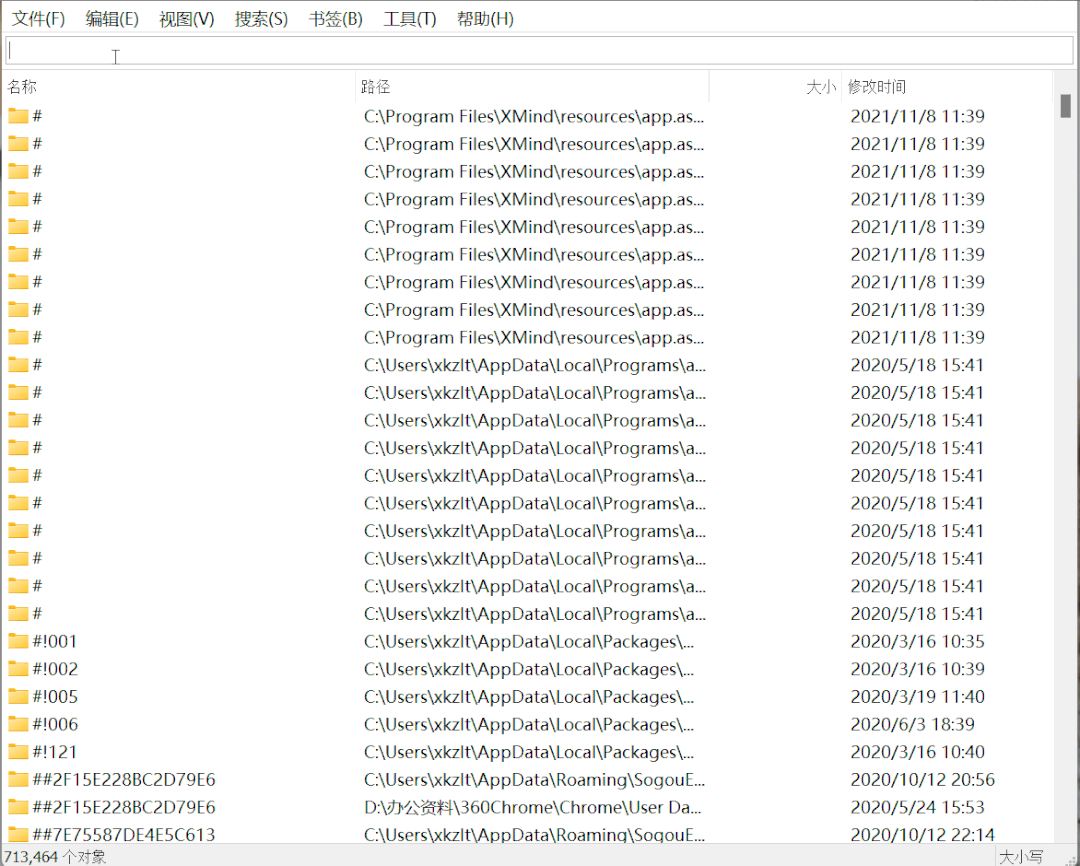Open the 工具(T) menu
This screenshot has height=866, width=1080.
(410, 19)
